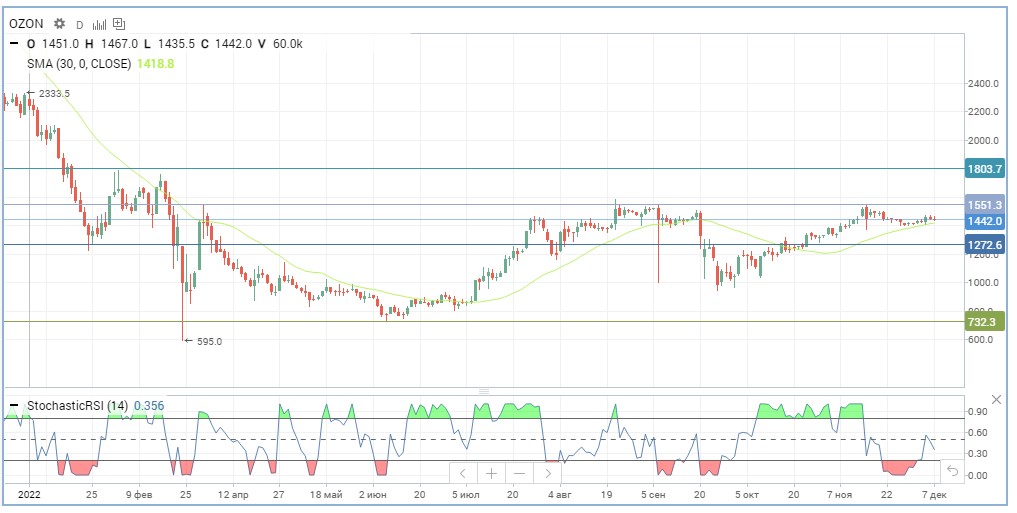
Task: Click the compare/add symbol icon
Action: [x=120, y=23]
